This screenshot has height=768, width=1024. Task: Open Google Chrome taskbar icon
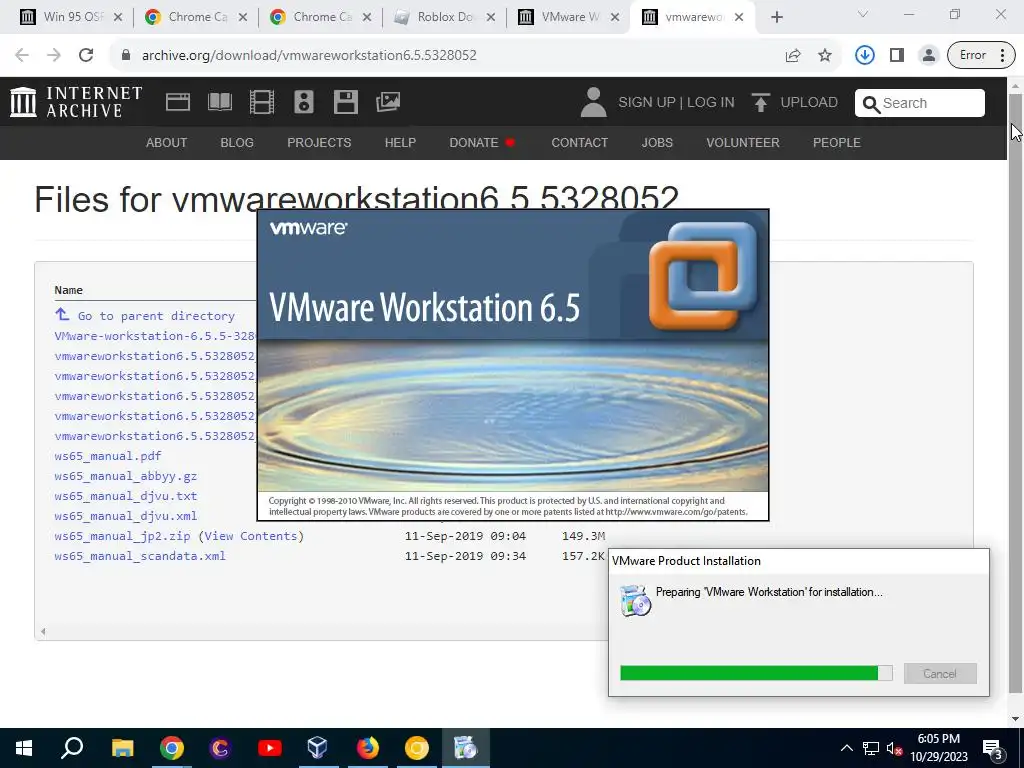[171, 748]
